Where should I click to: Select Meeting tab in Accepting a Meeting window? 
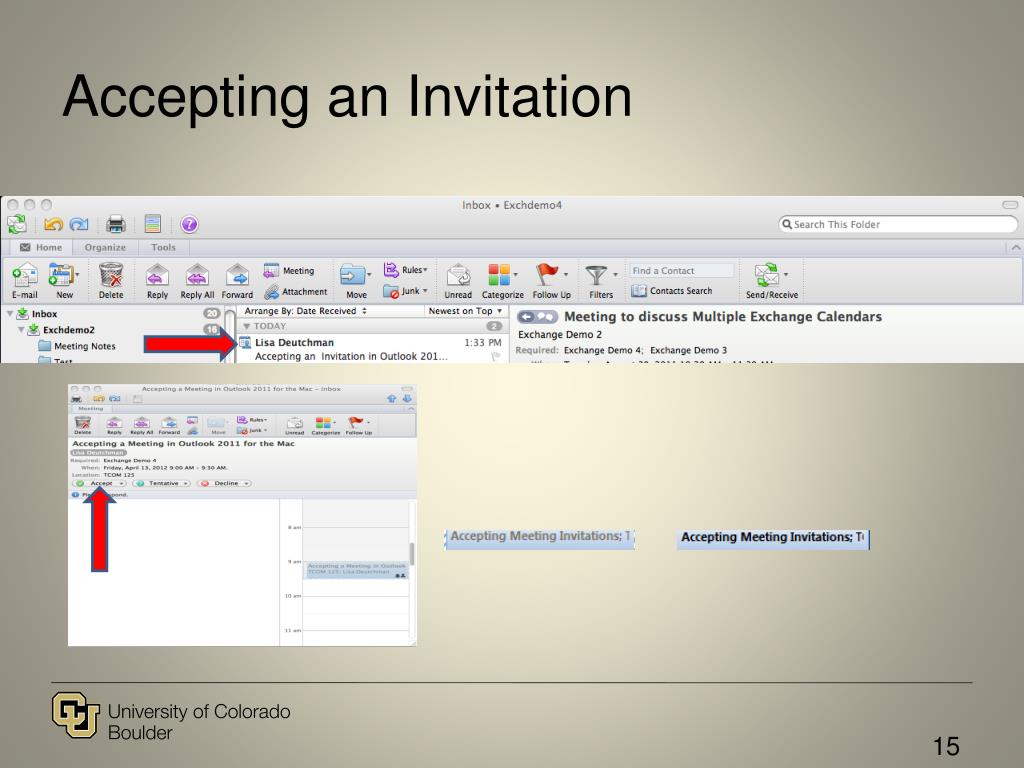tap(91, 409)
